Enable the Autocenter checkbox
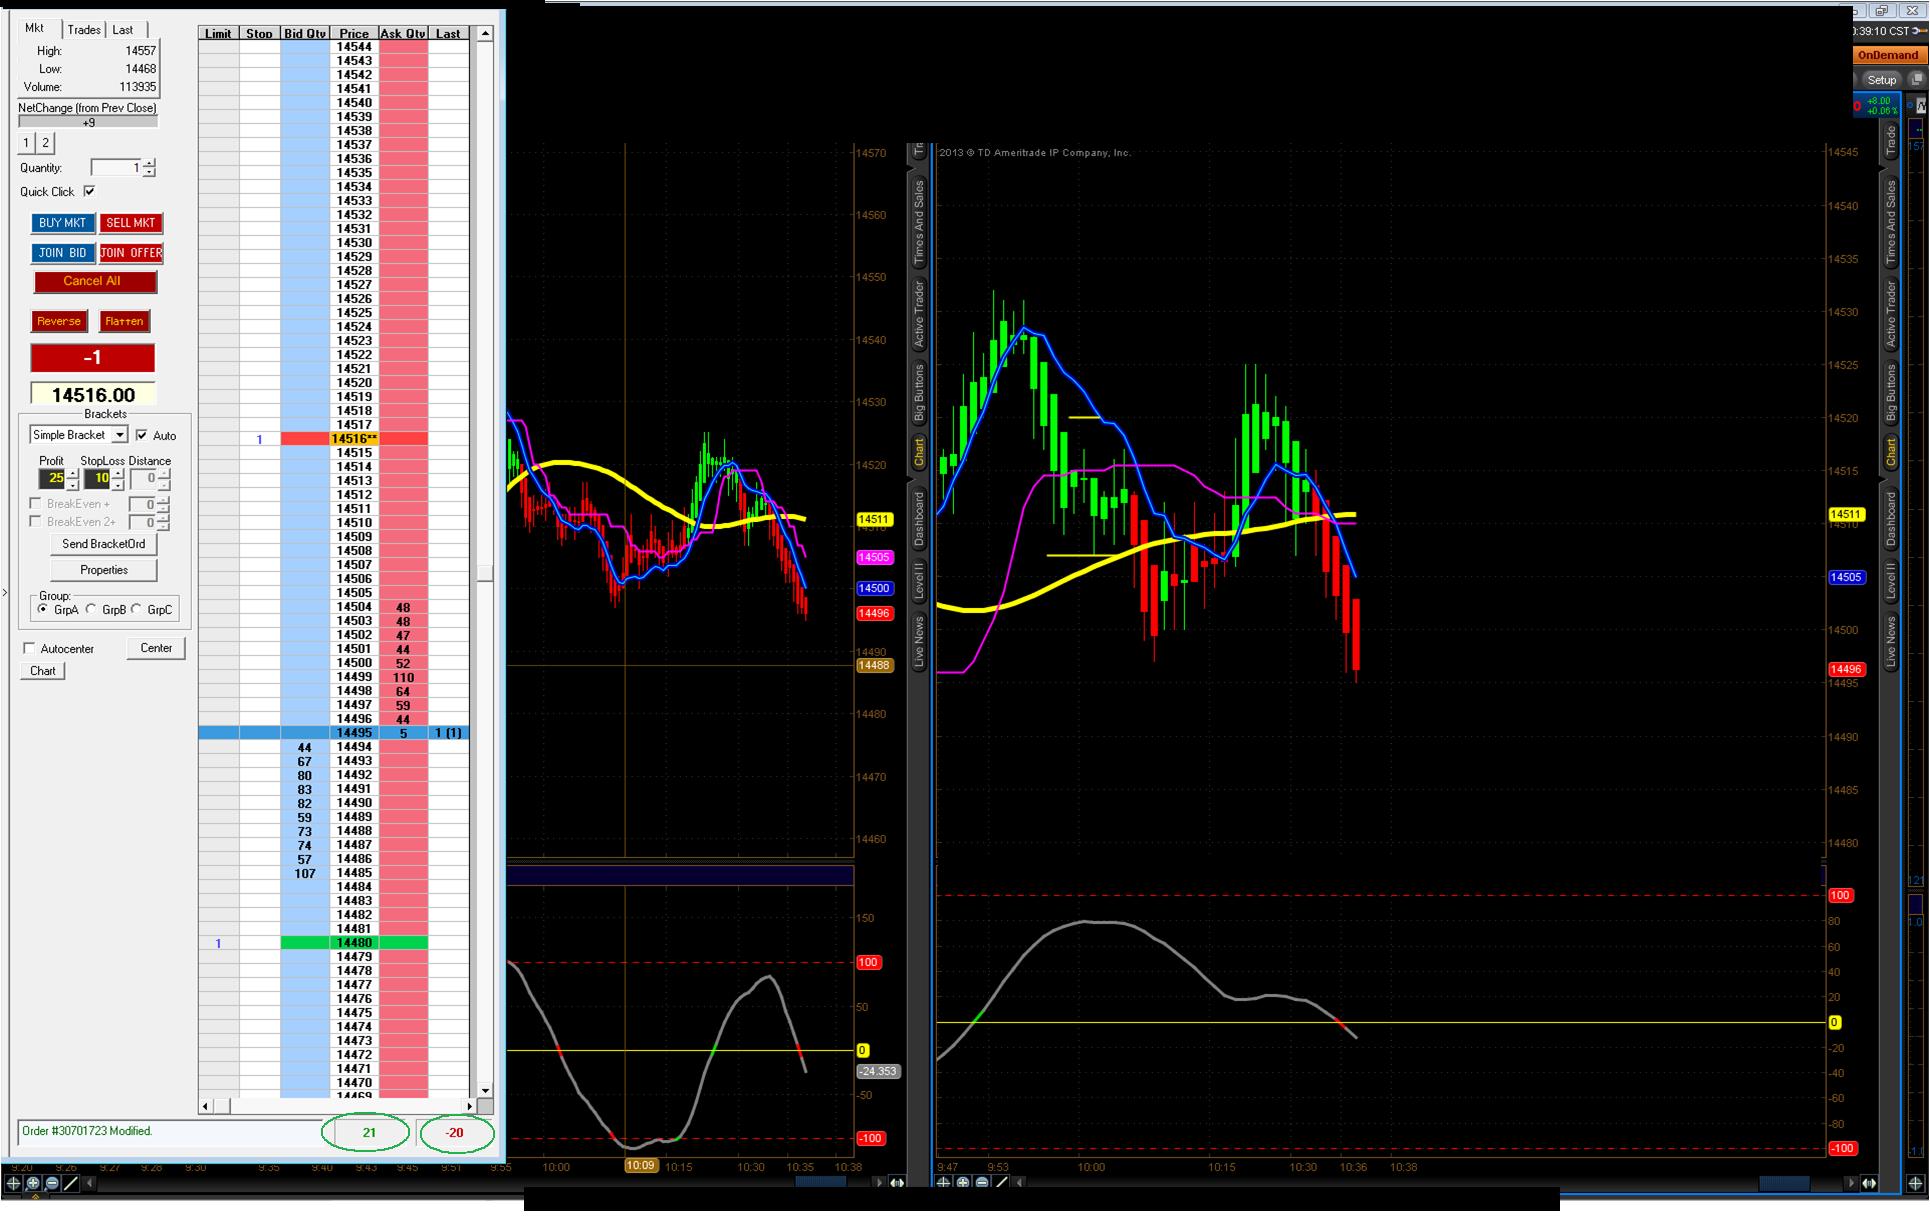Screen dimensions: 1930x1224 click(29, 648)
